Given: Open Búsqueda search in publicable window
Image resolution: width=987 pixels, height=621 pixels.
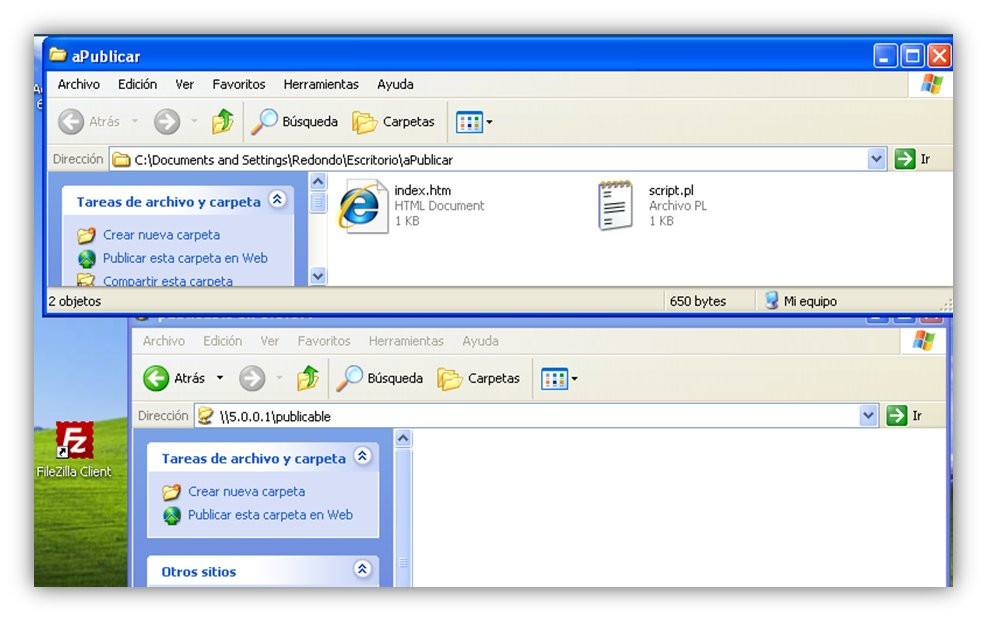Looking at the screenshot, I should coord(380,378).
